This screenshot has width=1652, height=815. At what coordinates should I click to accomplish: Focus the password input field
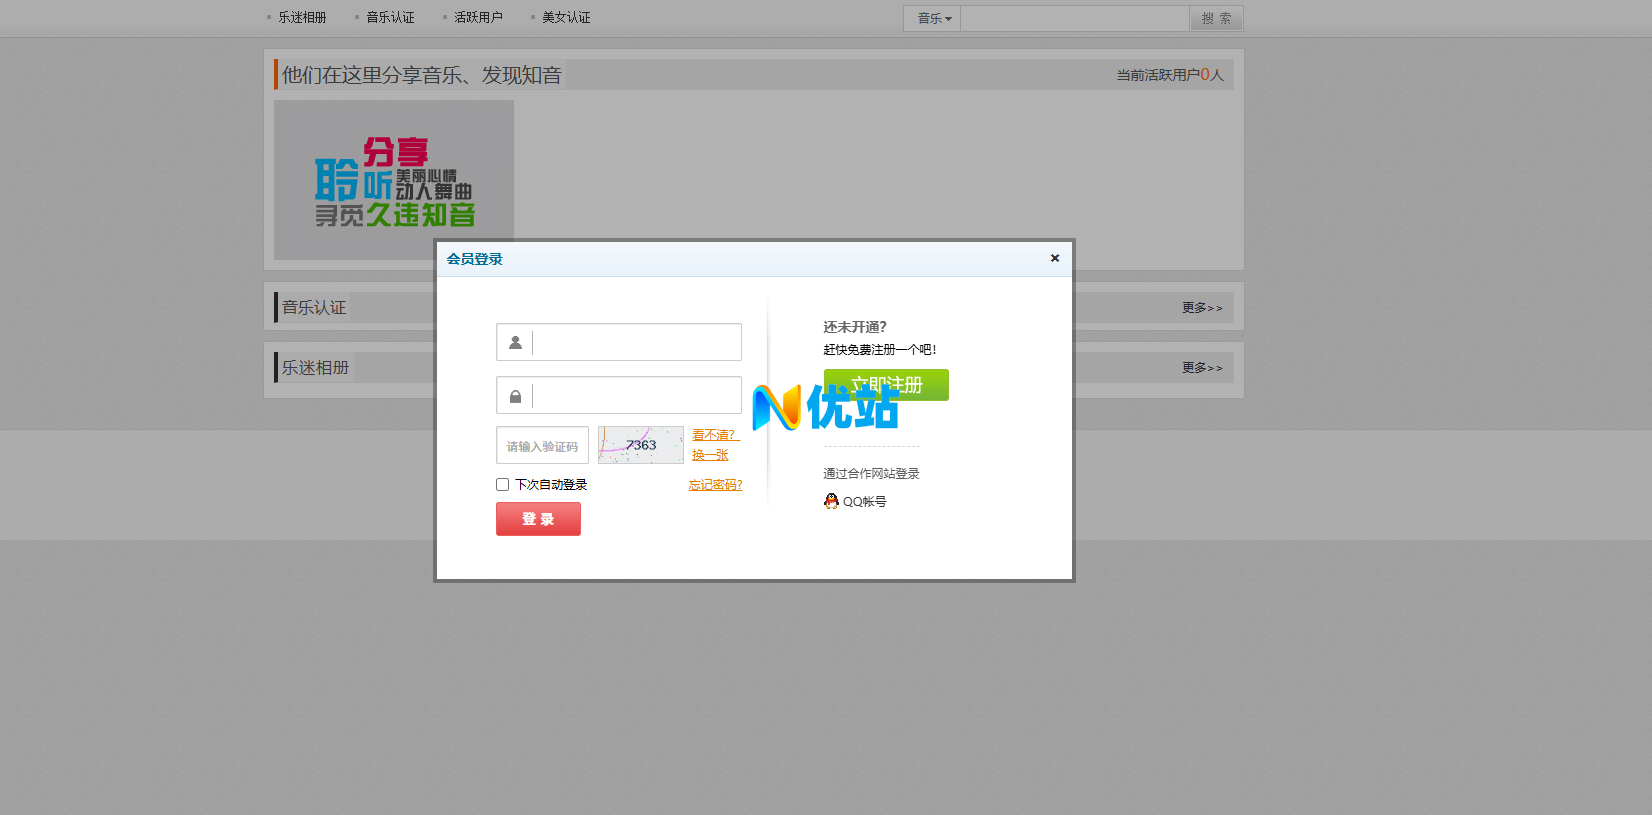[636, 396]
